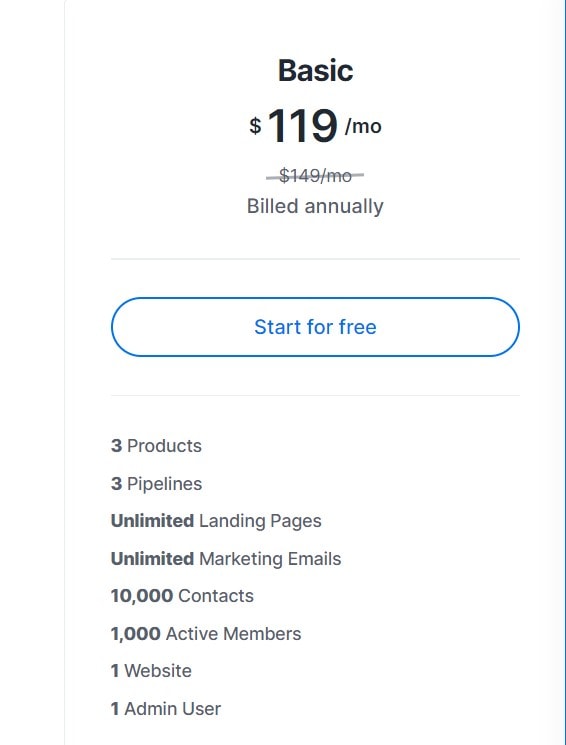Click the bold Unlimited word before Marketing Emails
This screenshot has height=745, width=566.
pyautogui.click(x=153, y=559)
